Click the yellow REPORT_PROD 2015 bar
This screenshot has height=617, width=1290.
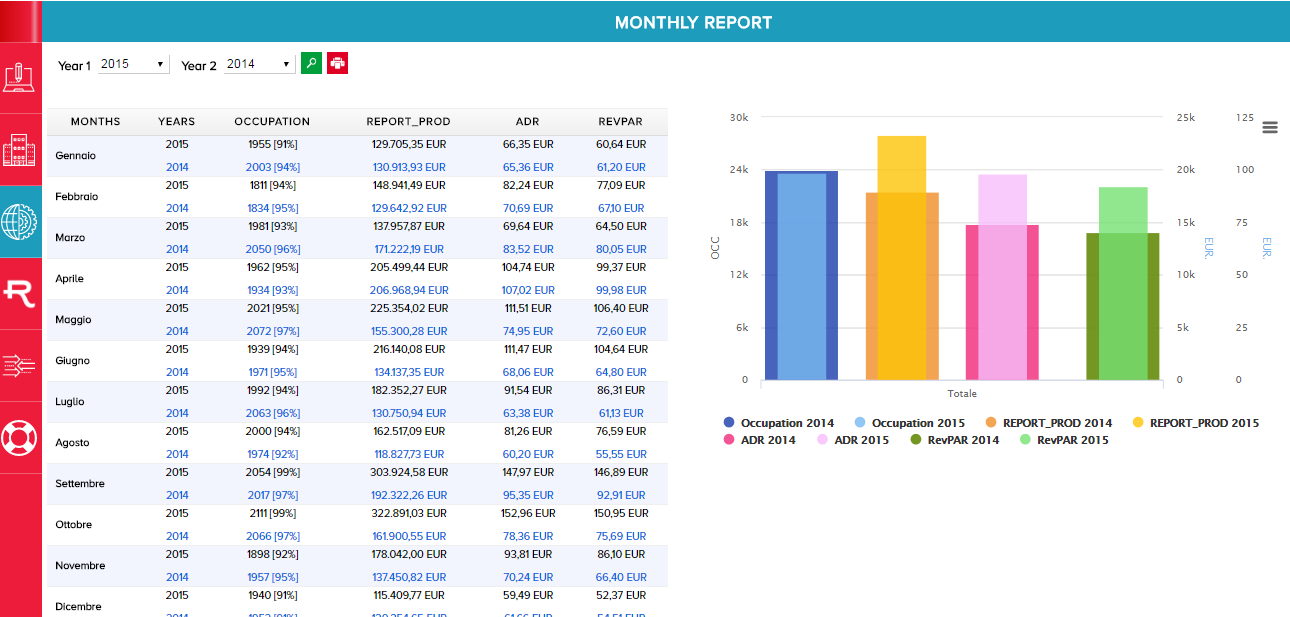pyautogui.click(x=902, y=258)
